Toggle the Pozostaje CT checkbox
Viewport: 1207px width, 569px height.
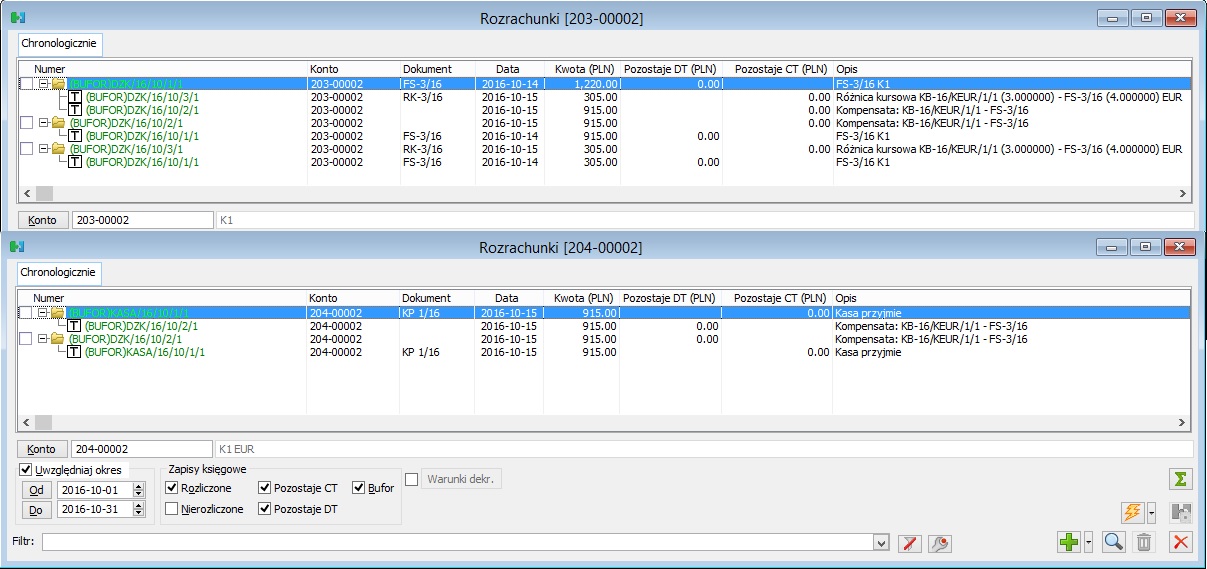264,488
